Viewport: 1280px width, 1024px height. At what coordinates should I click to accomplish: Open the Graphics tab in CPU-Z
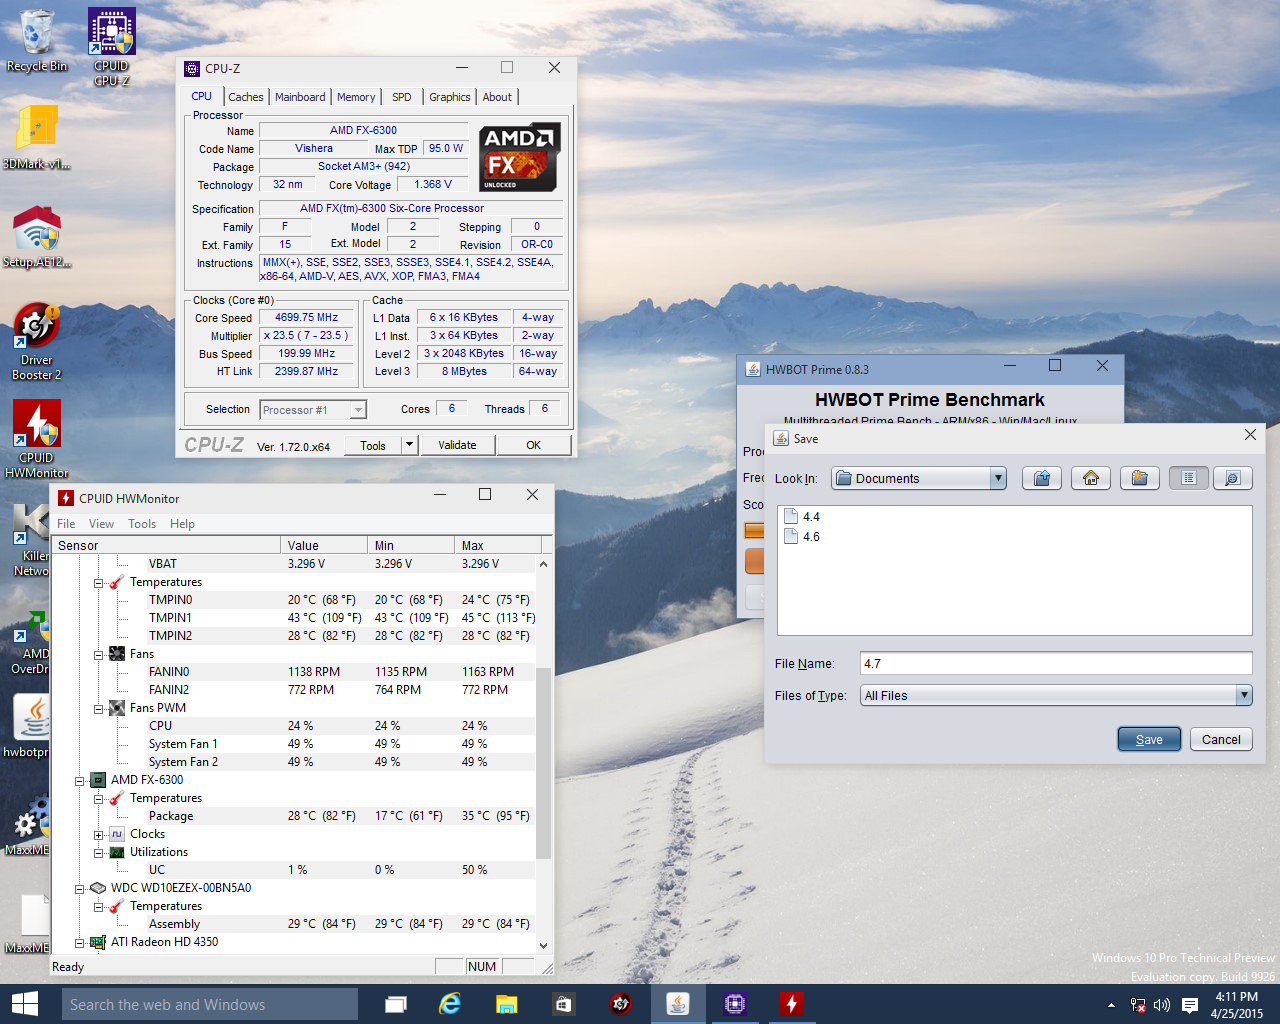click(449, 97)
